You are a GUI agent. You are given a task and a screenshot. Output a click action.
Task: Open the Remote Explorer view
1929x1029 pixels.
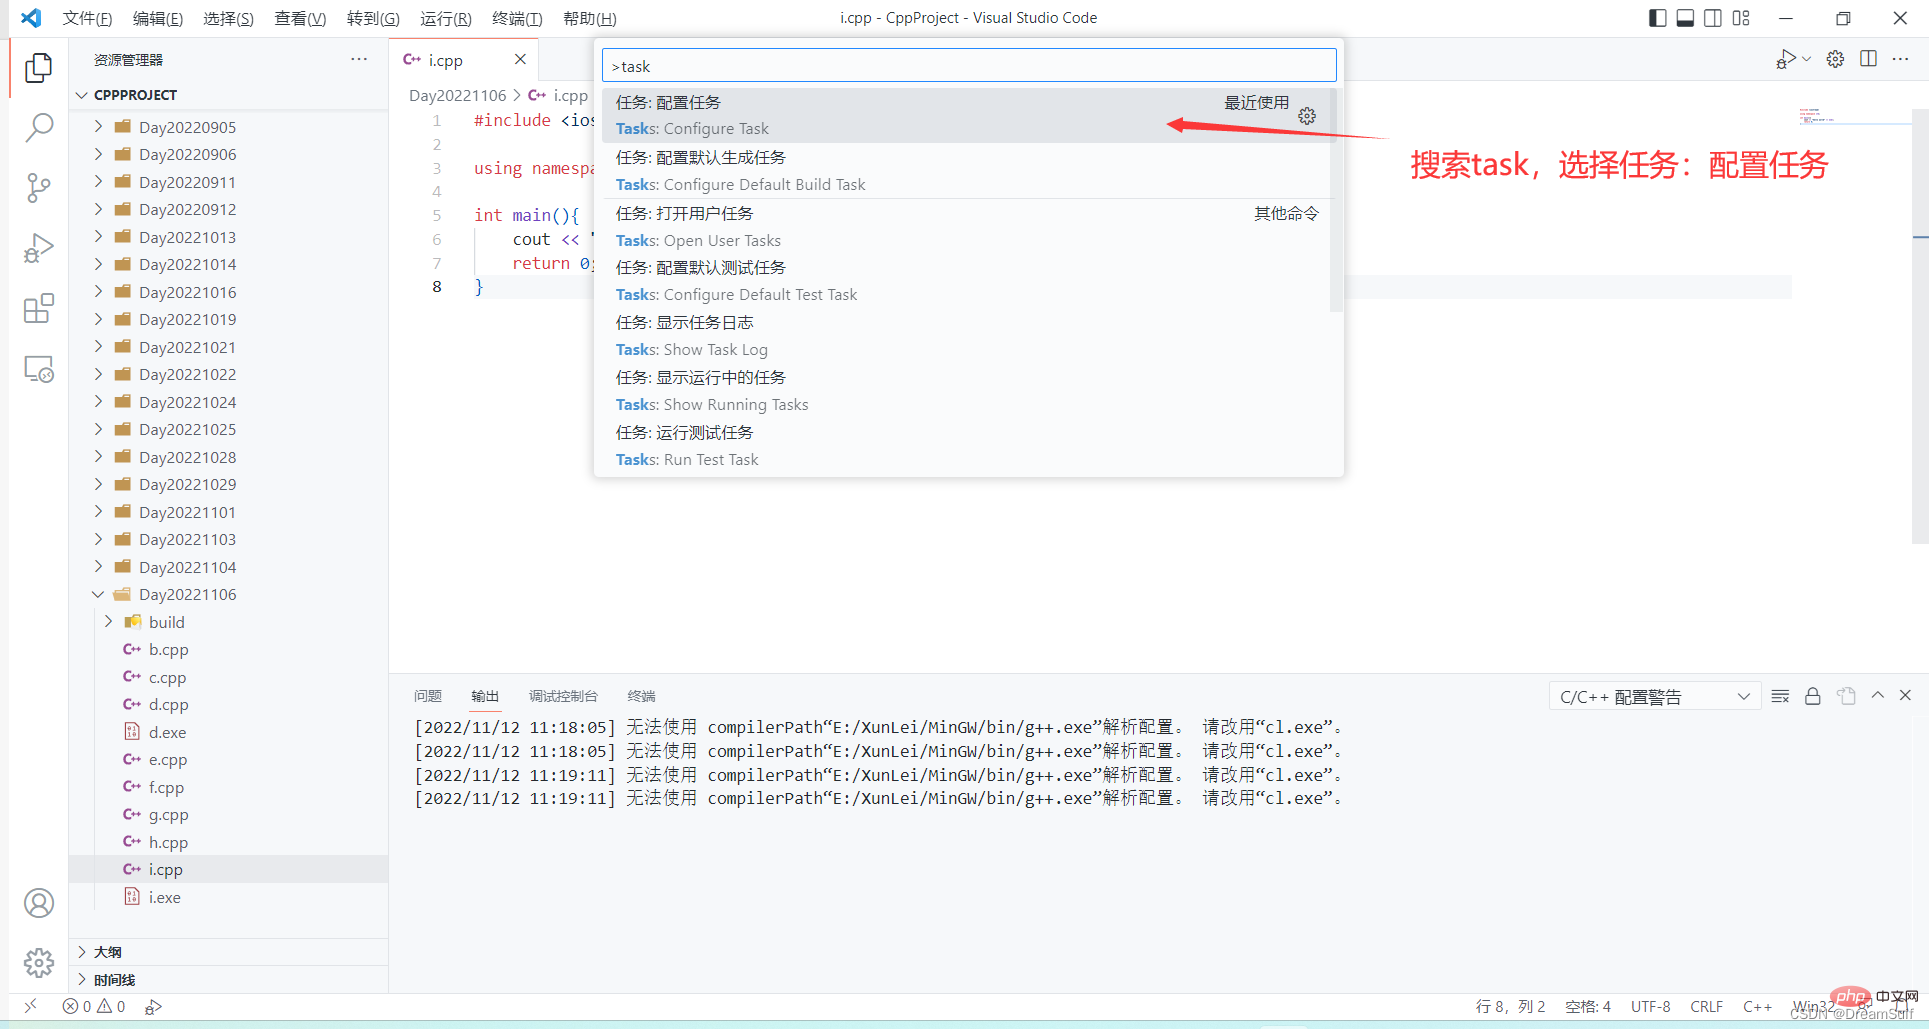click(39, 368)
